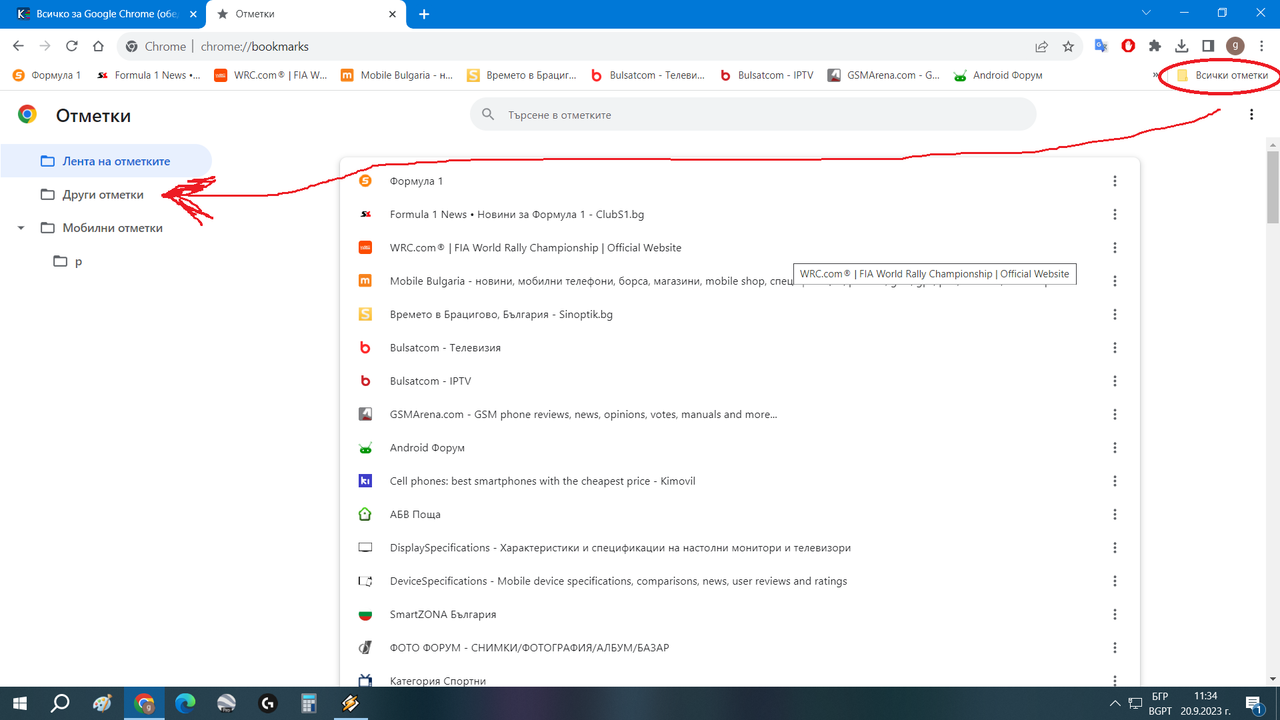Bookmark this tab with the star icon

point(1068,46)
